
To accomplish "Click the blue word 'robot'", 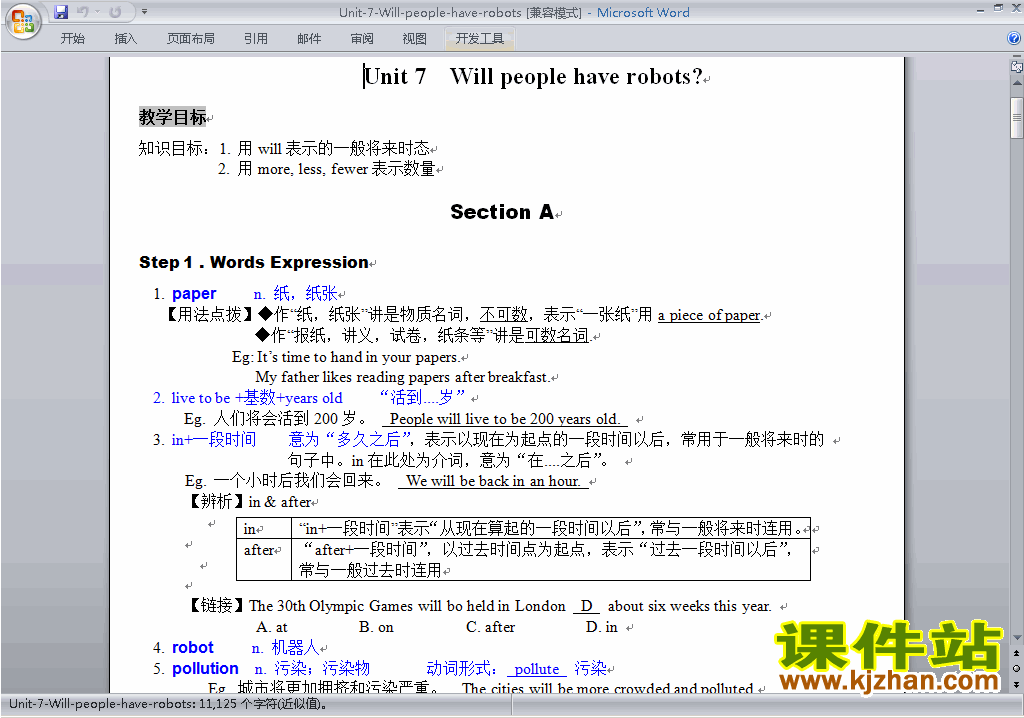I will tap(193, 647).
